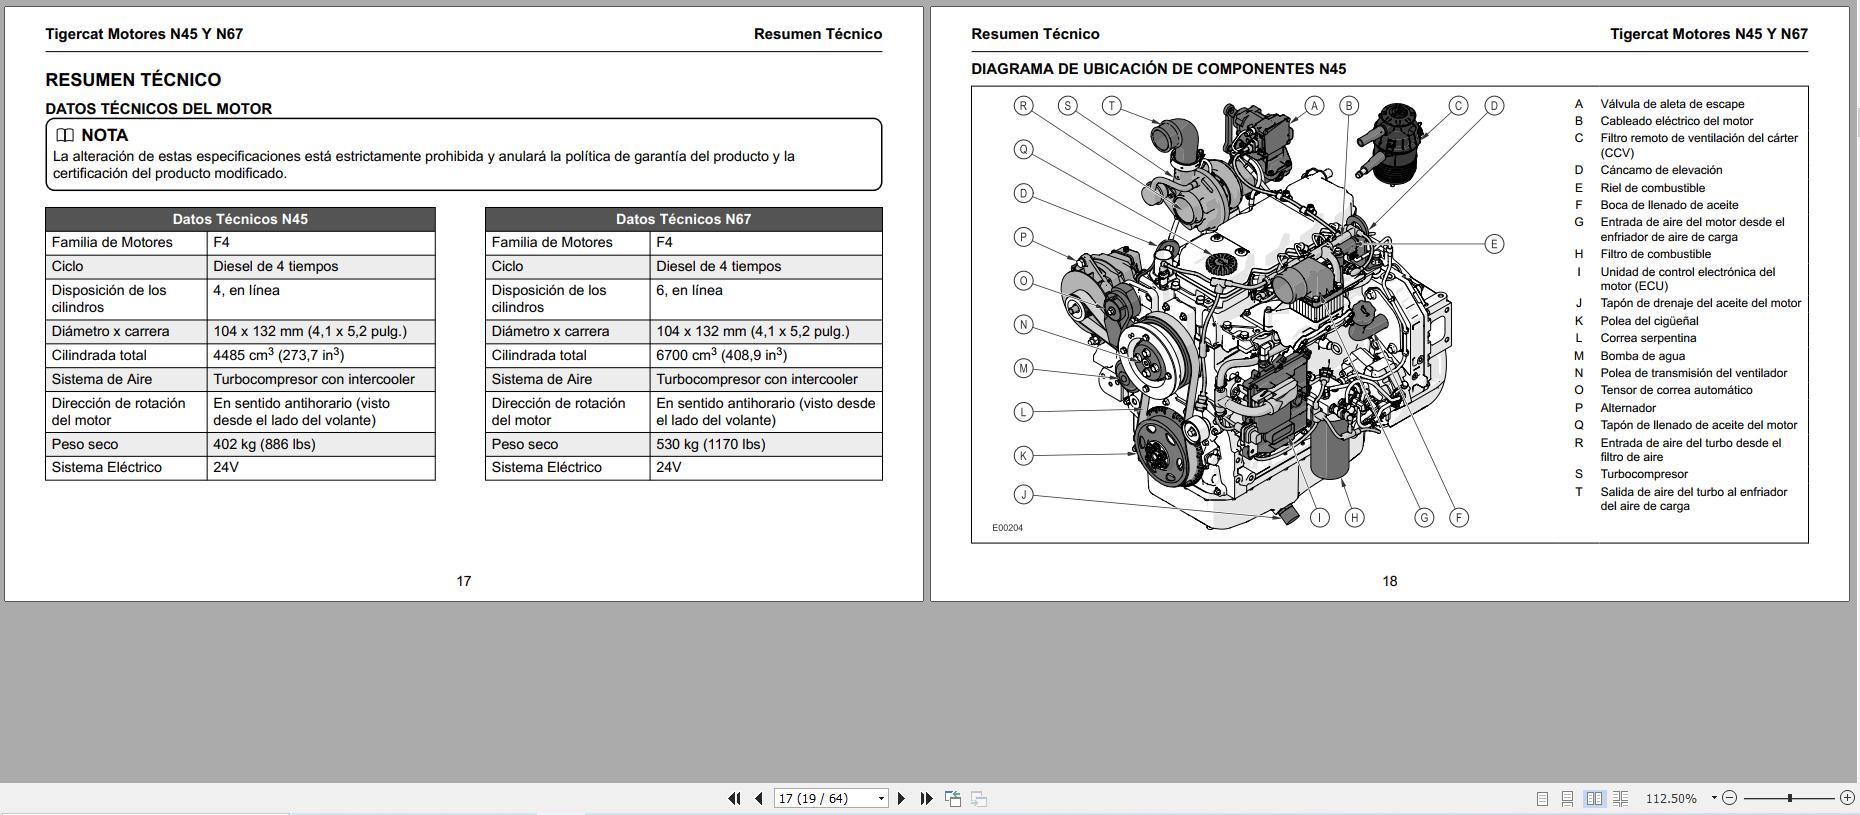Go to the next page
The height and width of the screenshot is (815, 1860).
tap(901, 798)
